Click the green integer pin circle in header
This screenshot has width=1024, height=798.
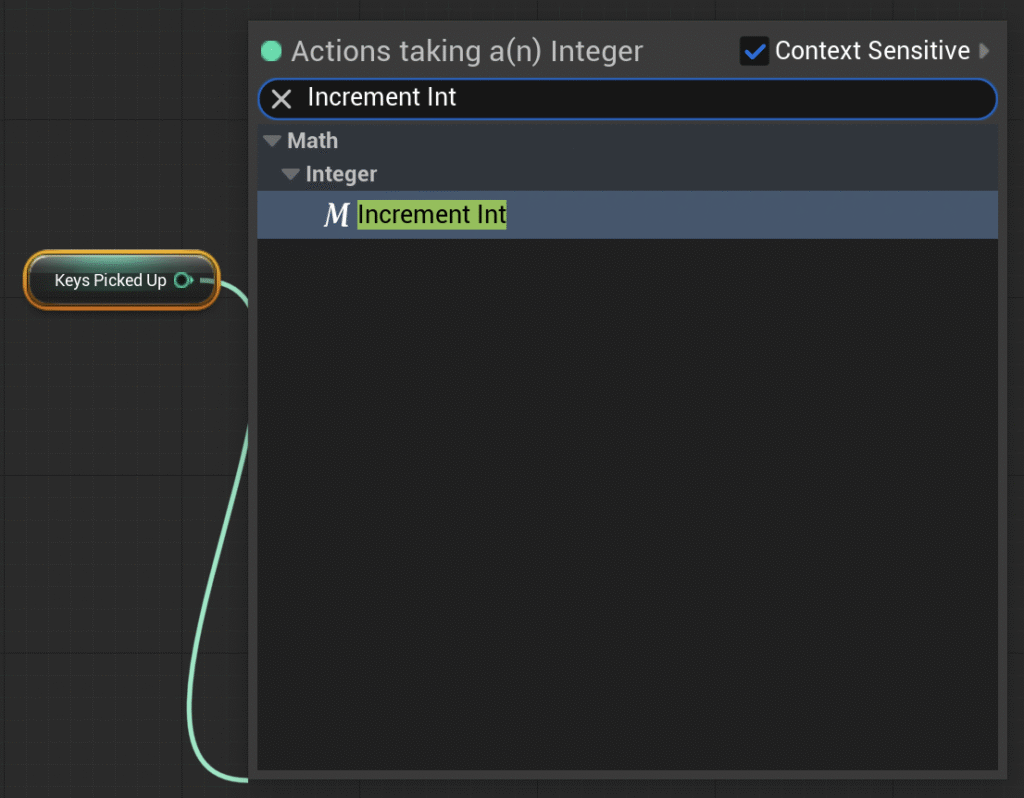271,51
